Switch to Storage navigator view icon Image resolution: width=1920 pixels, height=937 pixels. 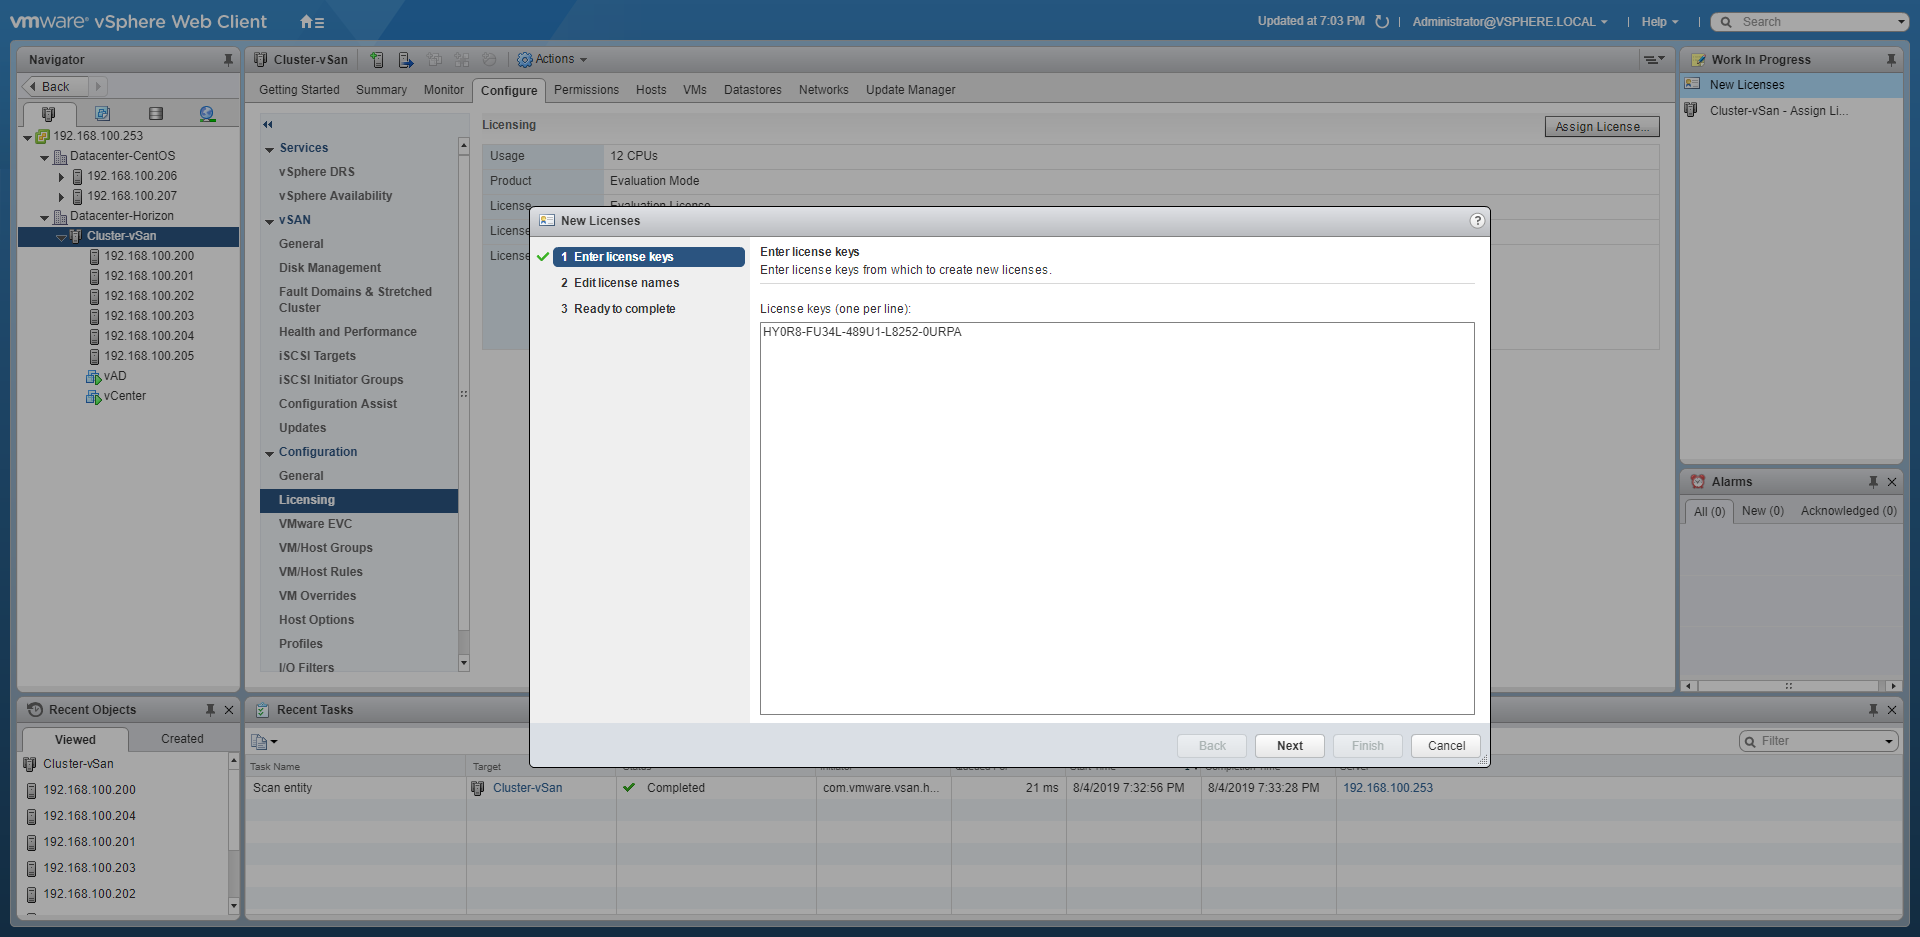(x=155, y=114)
